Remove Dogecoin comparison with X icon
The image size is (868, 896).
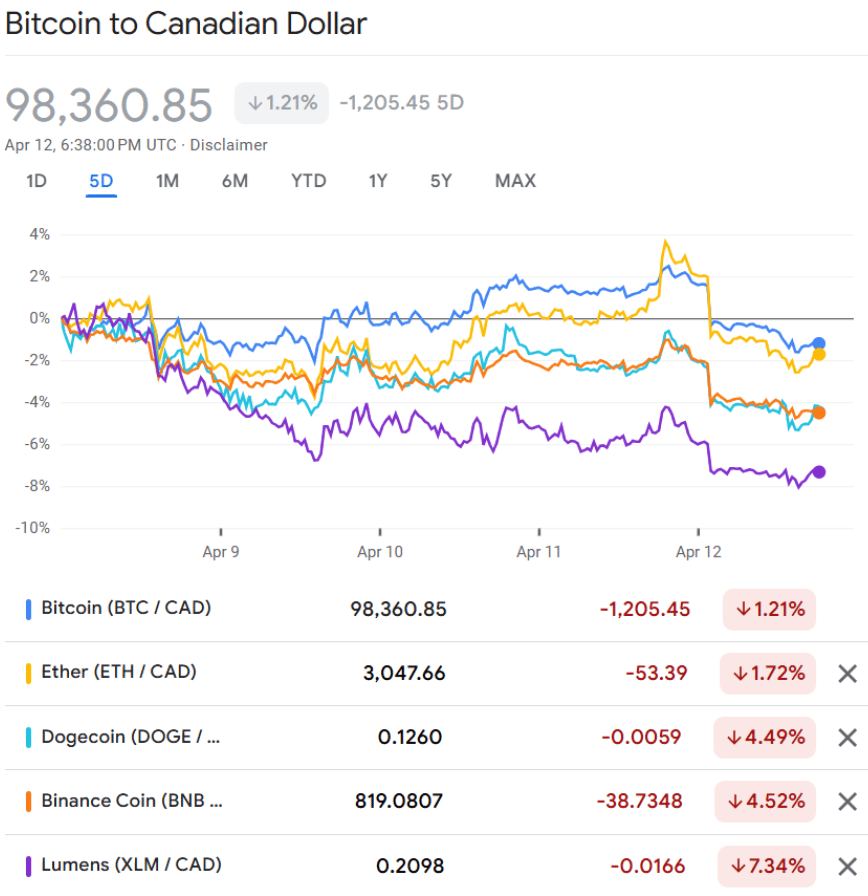point(847,738)
